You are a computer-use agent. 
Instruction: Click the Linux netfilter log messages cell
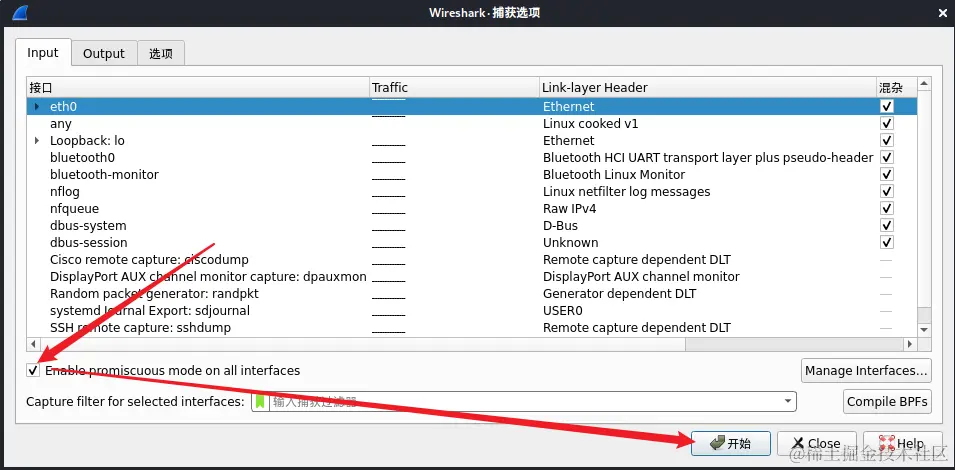[x=626, y=192]
